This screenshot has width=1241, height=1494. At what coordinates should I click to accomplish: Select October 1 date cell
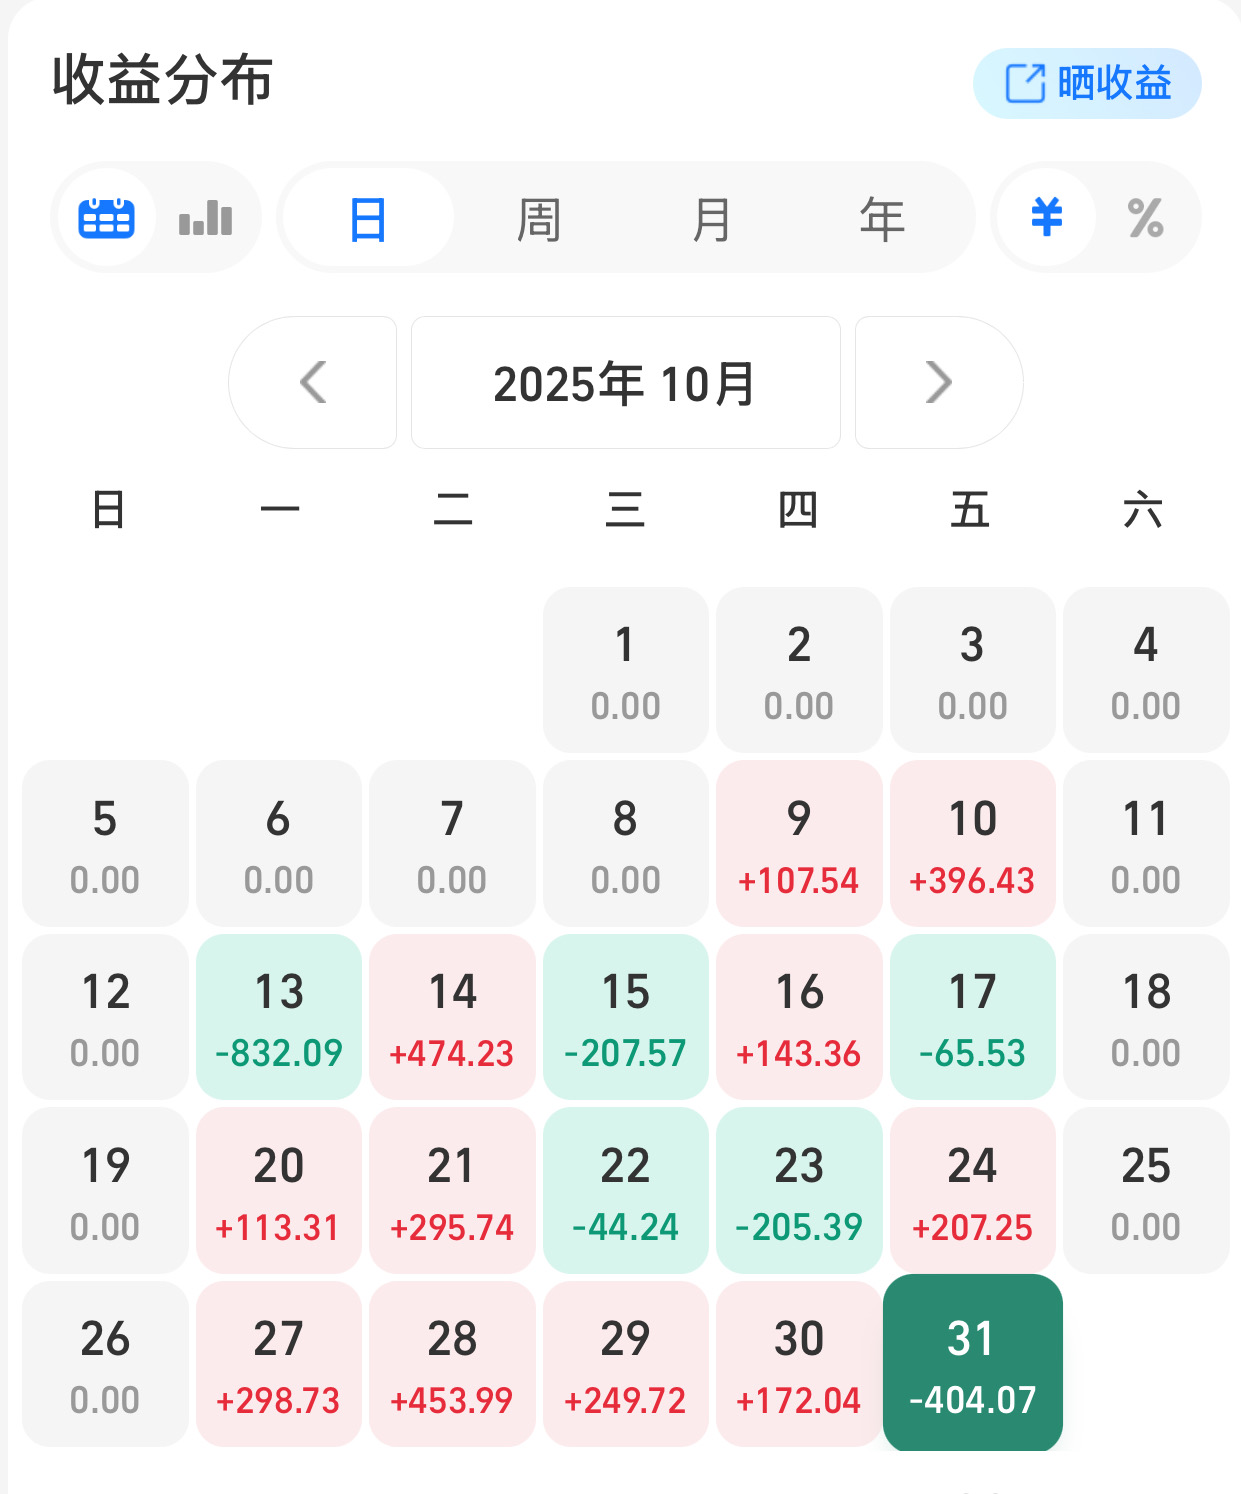[x=625, y=670]
